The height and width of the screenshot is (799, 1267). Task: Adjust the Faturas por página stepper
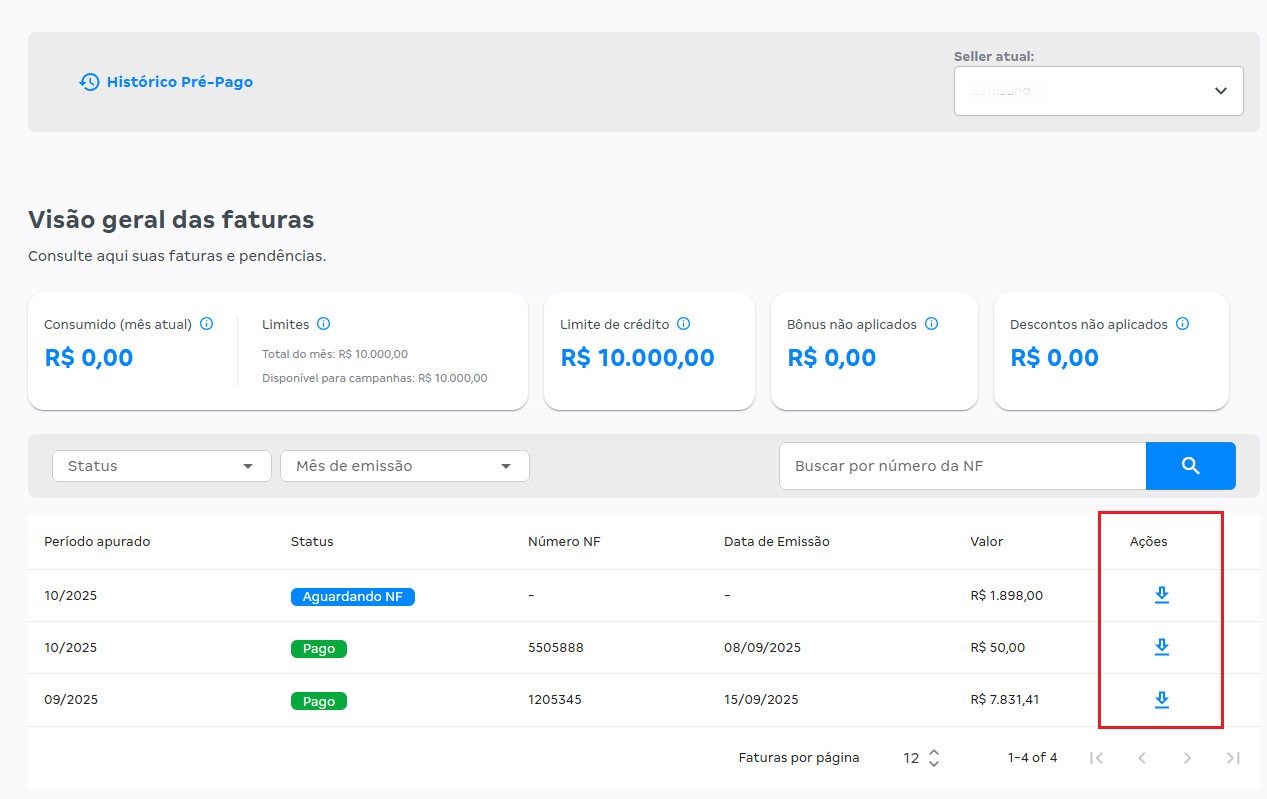point(932,758)
